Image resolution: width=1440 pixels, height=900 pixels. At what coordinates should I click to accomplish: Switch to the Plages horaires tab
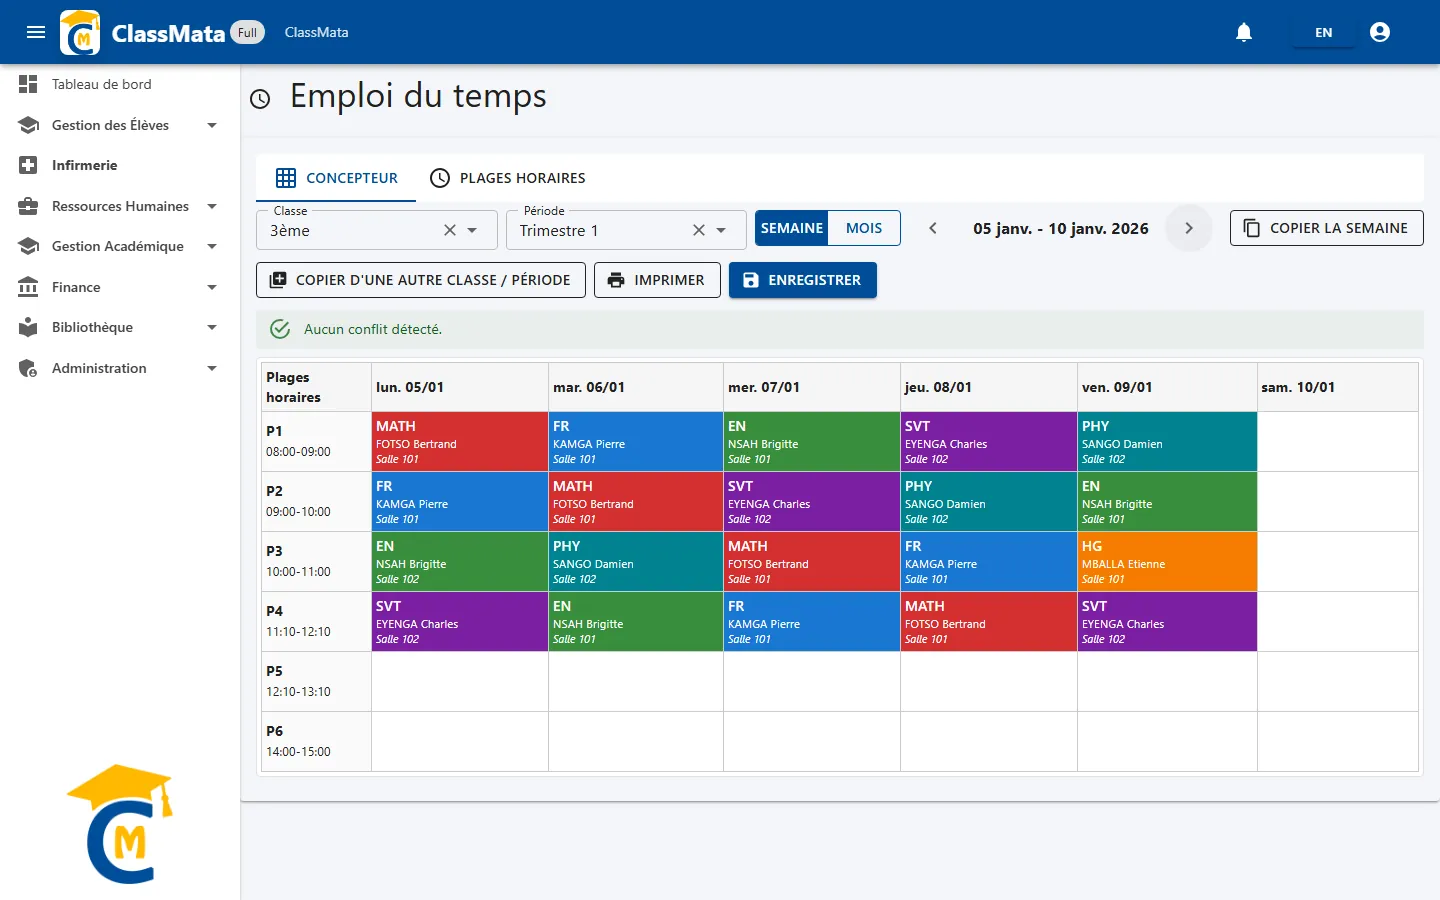507,178
